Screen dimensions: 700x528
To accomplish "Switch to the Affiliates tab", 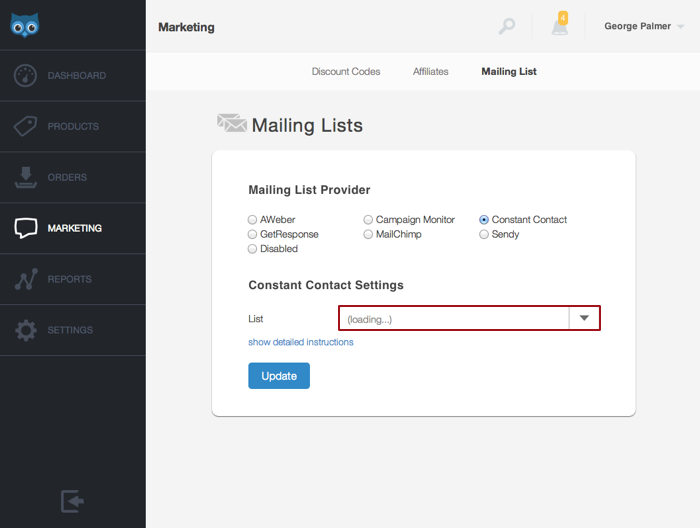I will click(430, 71).
